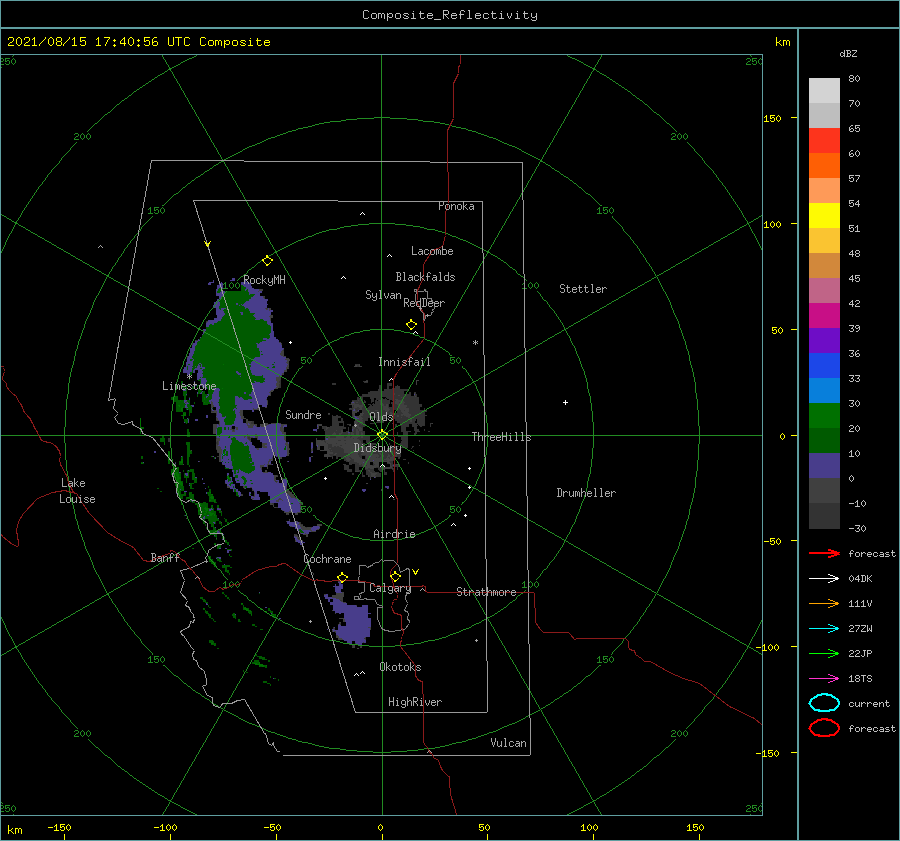Select the Cochrane label
The image size is (900, 841).
327,559
